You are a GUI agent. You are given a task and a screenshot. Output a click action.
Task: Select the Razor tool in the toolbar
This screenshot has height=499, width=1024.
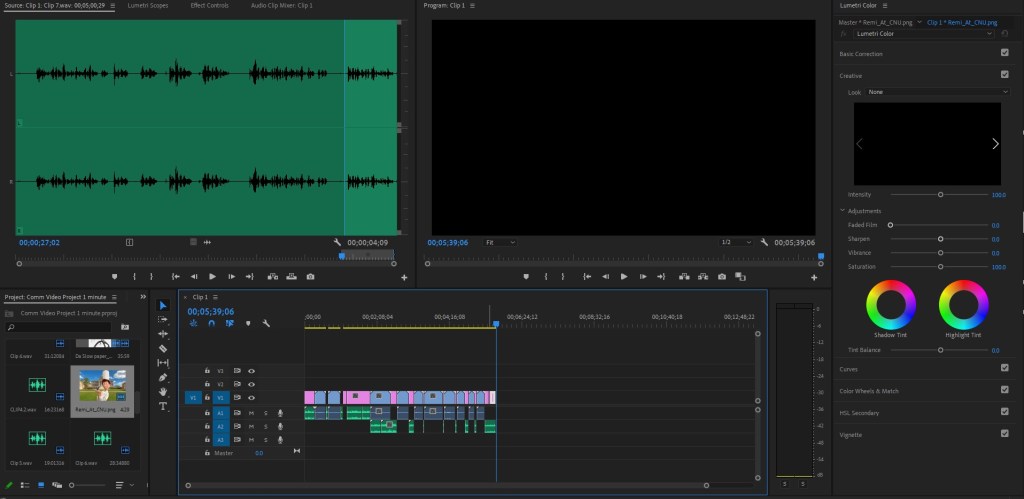point(163,348)
